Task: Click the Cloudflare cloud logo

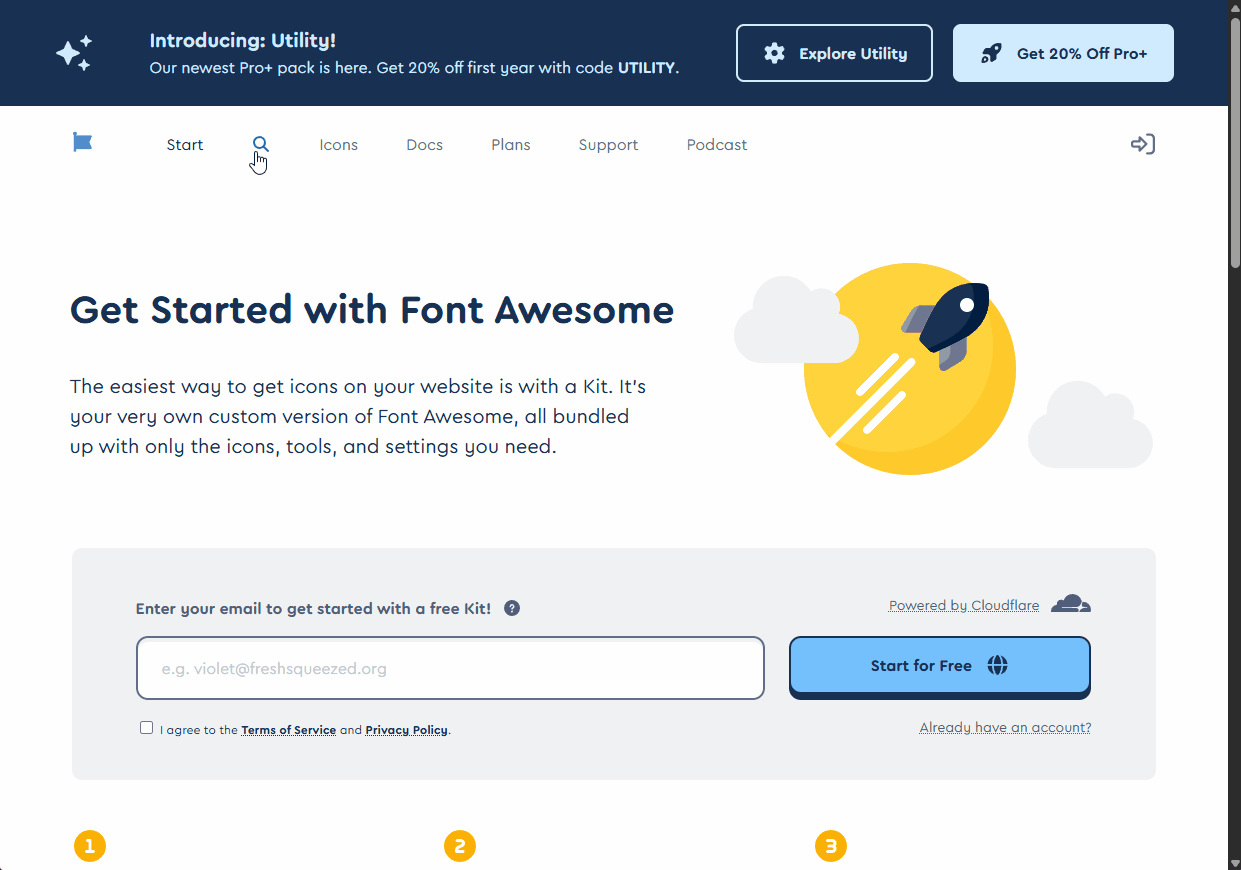Action: pyautogui.click(x=1071, y=603)
